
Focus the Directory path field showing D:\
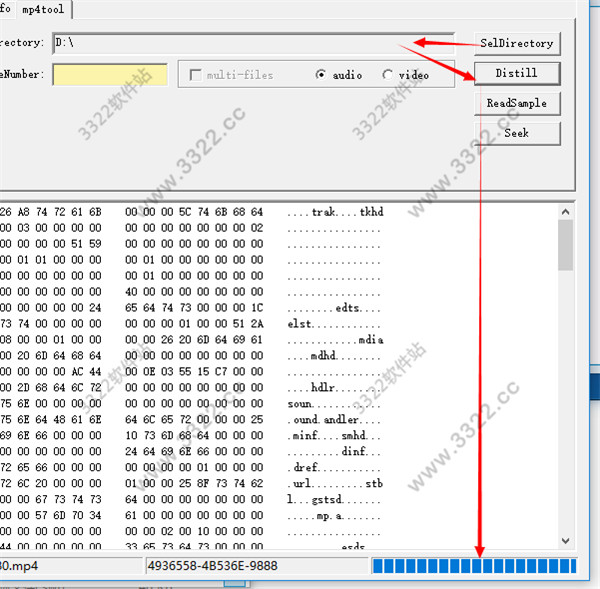tap(250, 43)
